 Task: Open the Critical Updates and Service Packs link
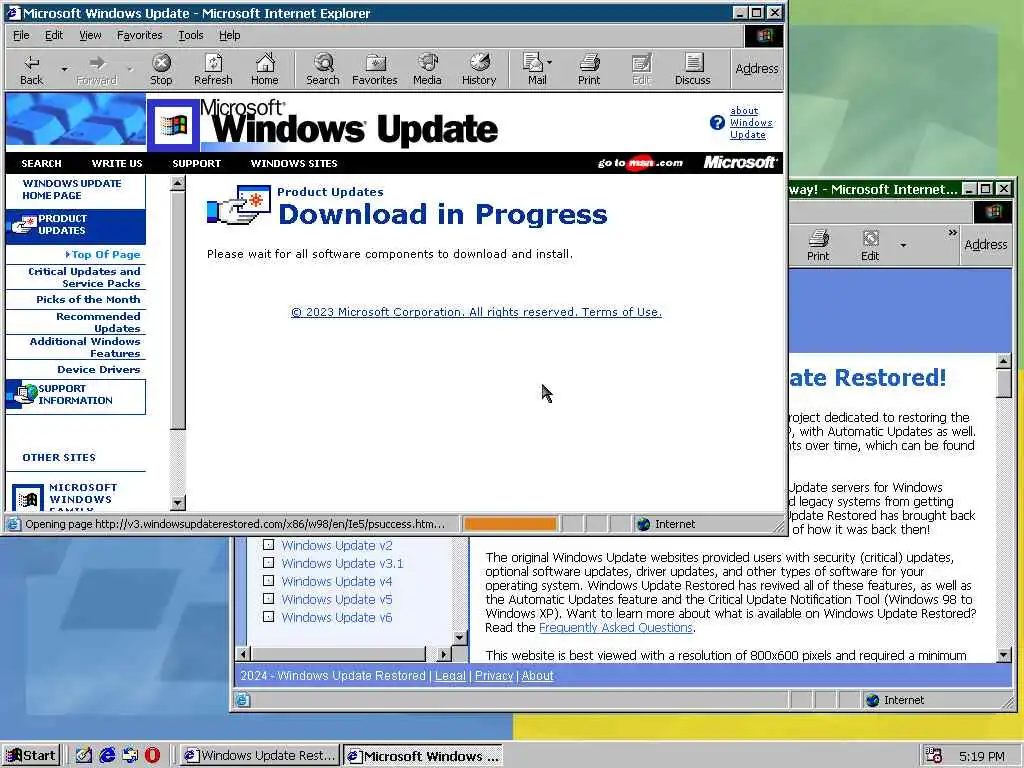(84, 277)
